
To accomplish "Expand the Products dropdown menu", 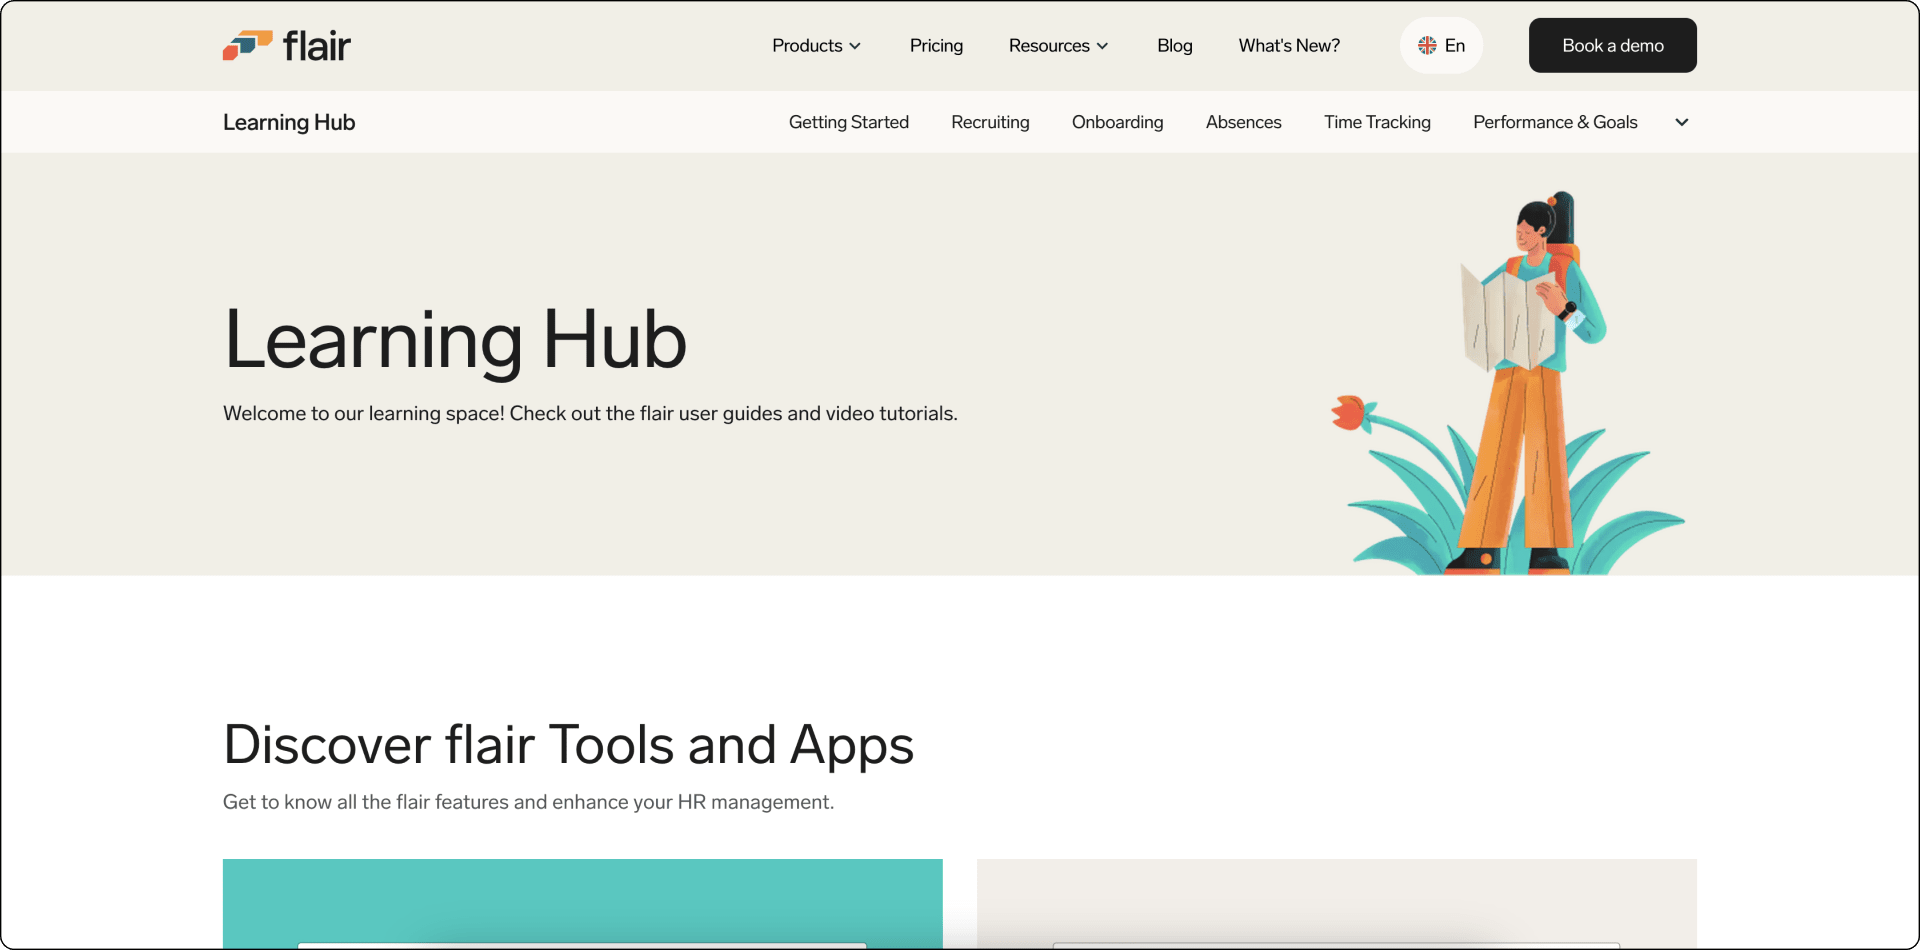I will pos(816,45).
